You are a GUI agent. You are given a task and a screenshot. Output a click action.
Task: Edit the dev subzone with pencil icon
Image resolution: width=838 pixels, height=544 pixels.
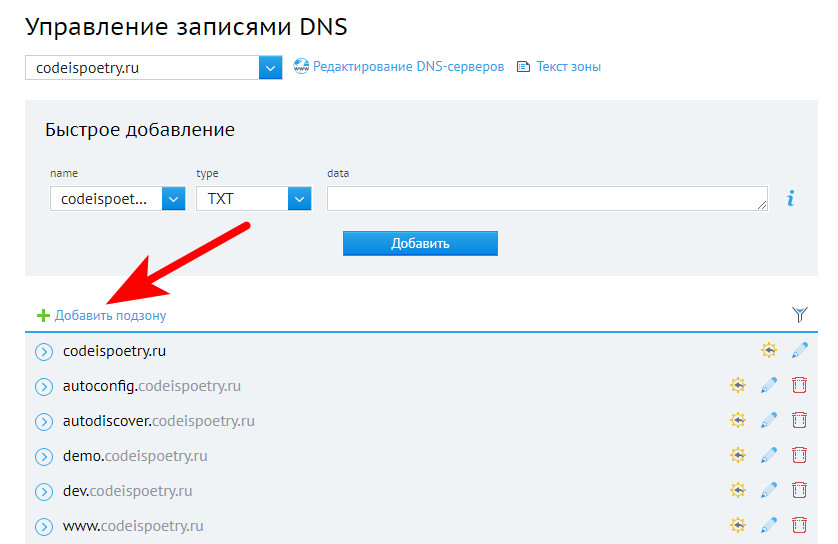(769, 490)
